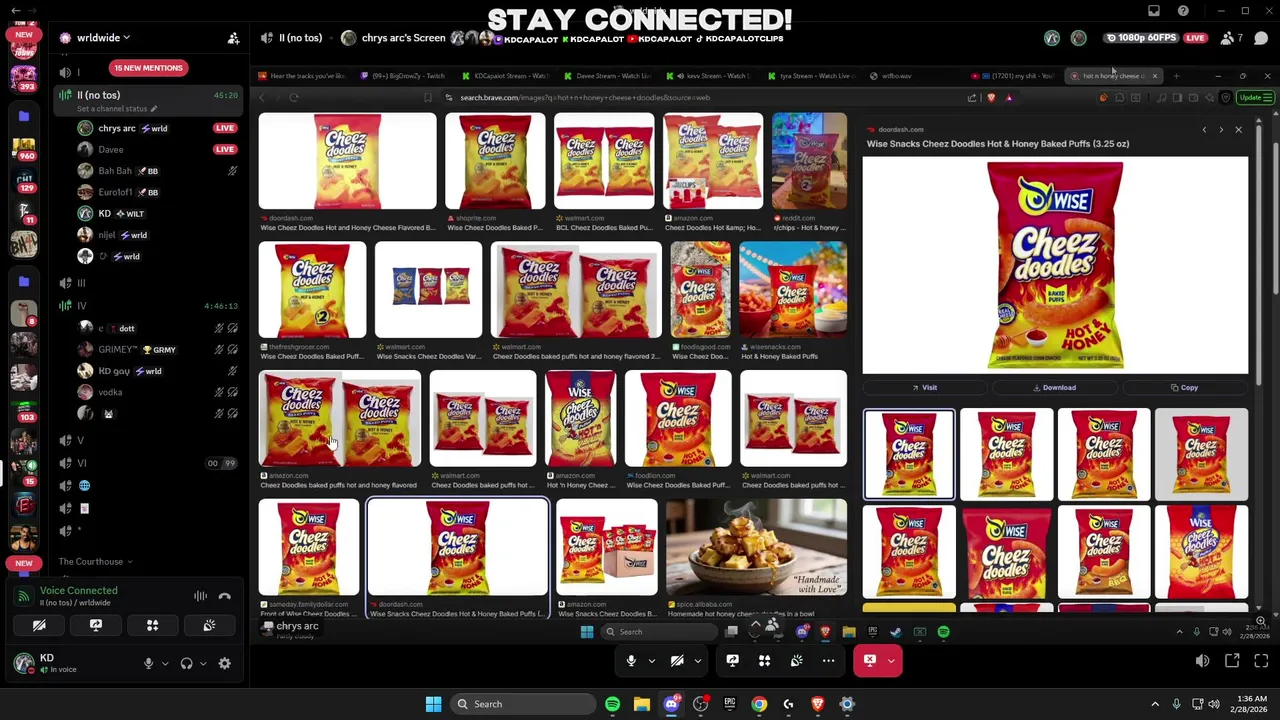
Task: Open shared browser tab 'kevv Stream'
Action: 710,76
